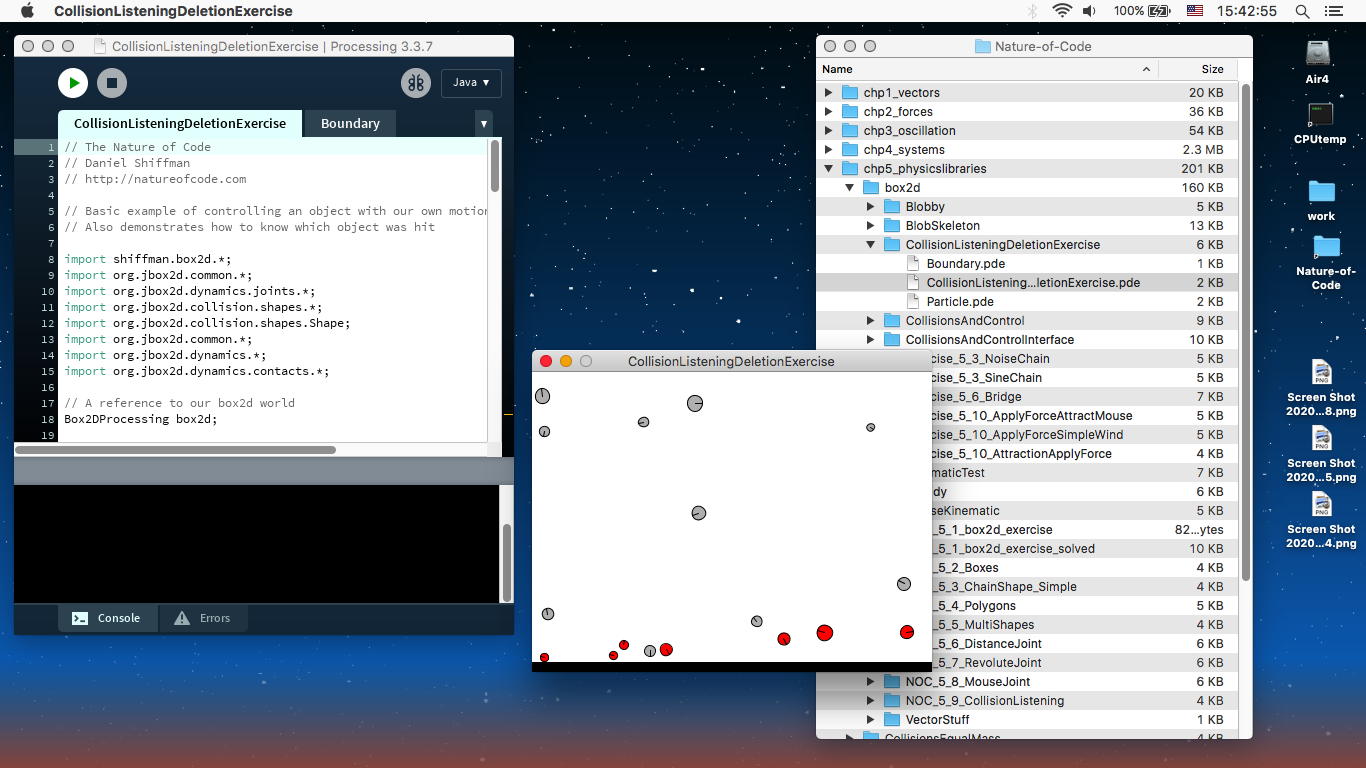
Task: Click the Wi-Fi status icon
Action: tap(1061, 11)
